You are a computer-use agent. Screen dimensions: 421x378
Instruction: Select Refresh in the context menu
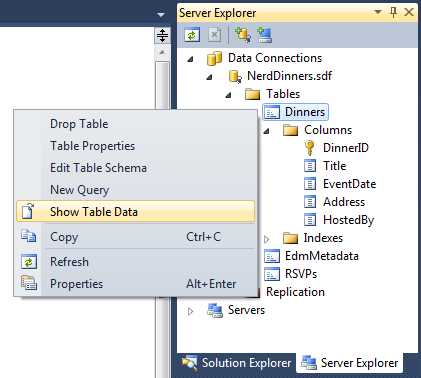tap(136, 262)
